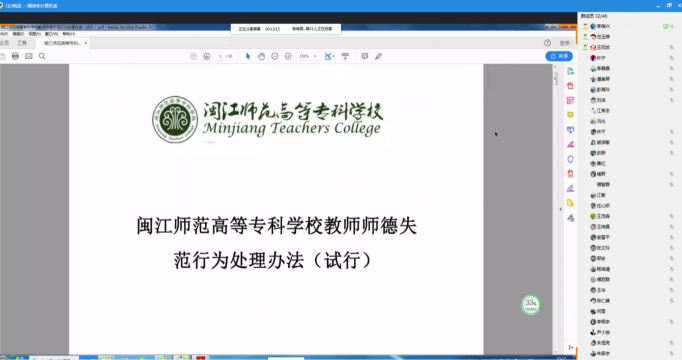Viewport: 682px width, 360px height.
Task: Open the 150% zoom level dropdown
Action: pyautogui.click(x=308, y=56)
